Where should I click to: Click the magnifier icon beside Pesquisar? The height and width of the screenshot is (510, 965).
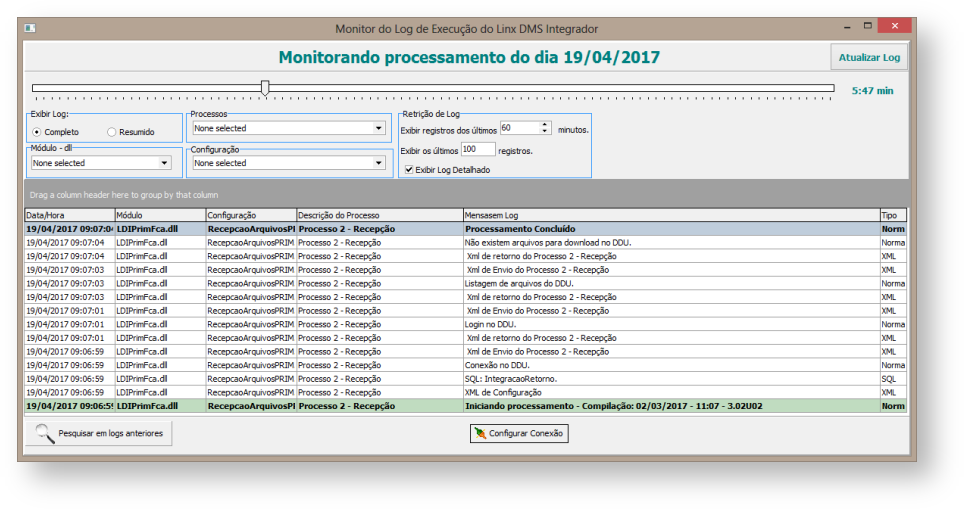click(44, 433)
